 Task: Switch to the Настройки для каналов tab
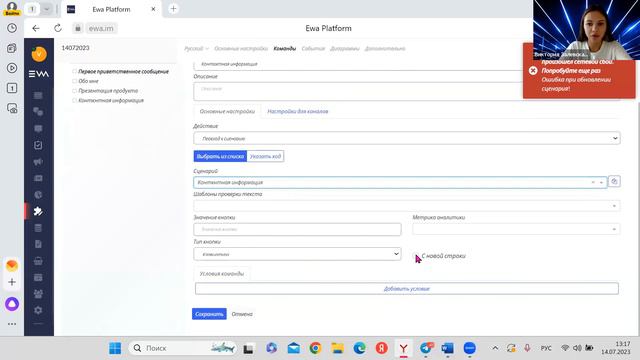click(298, 111)
